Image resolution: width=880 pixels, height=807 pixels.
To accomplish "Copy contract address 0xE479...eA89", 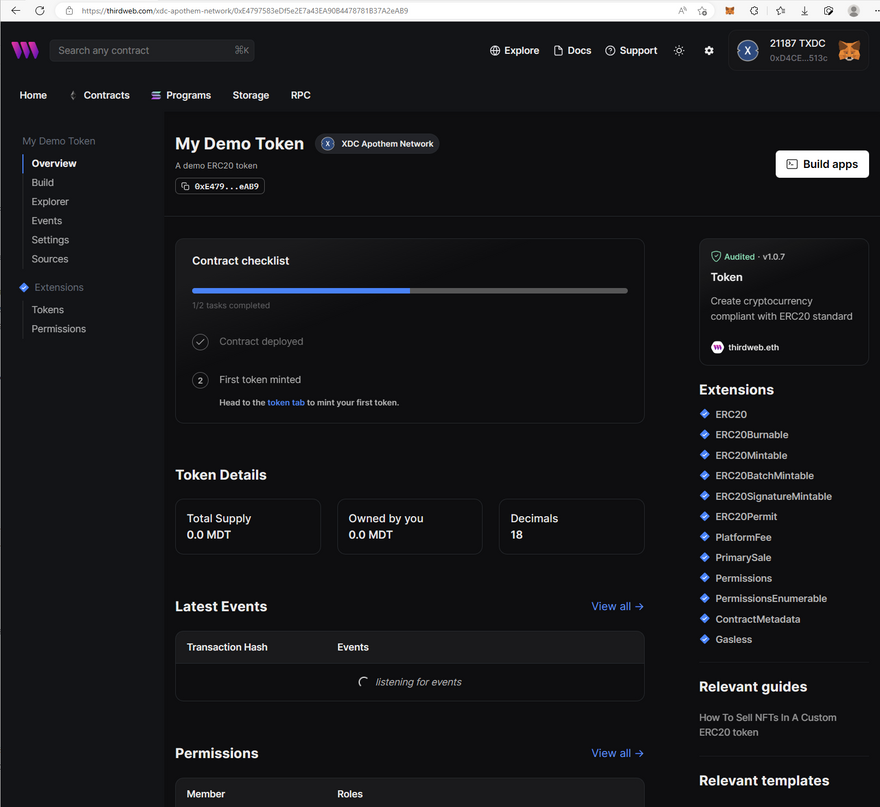I will coord(220,186).
